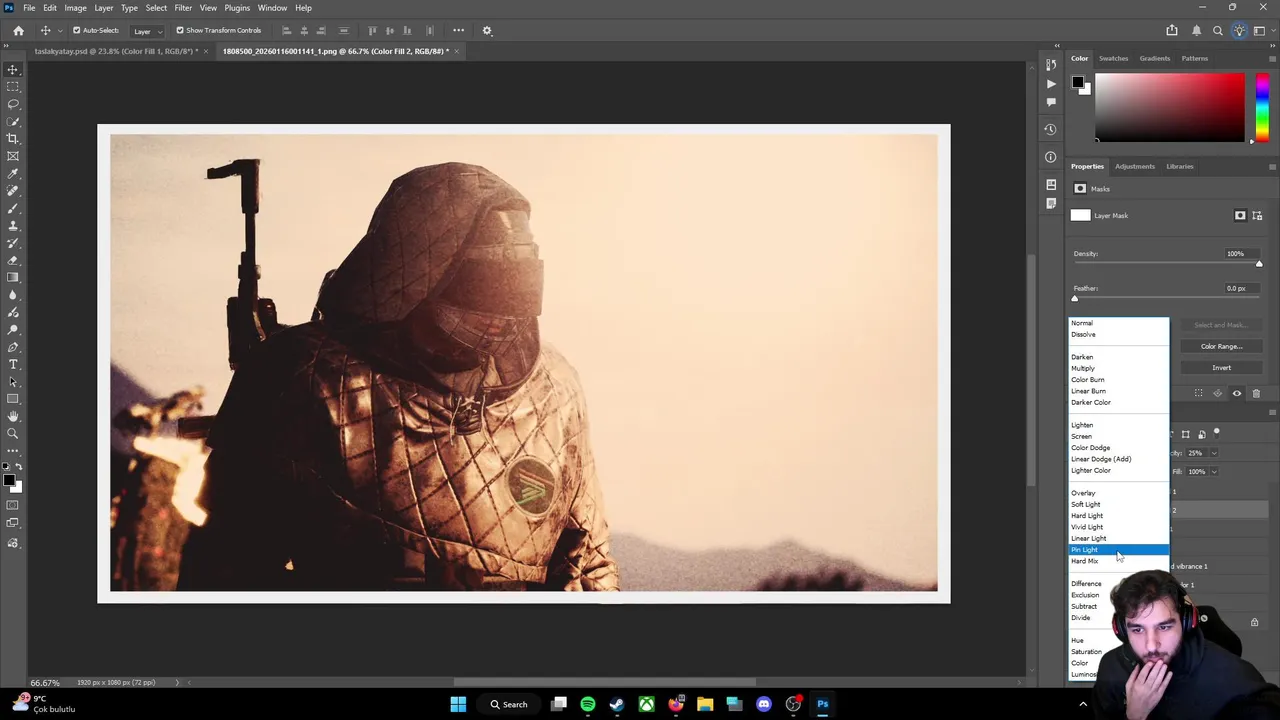1280x720 pixels.
Task: Adjust the mask Density slider
Action: pyautogui.click(x=1167, y=264)
